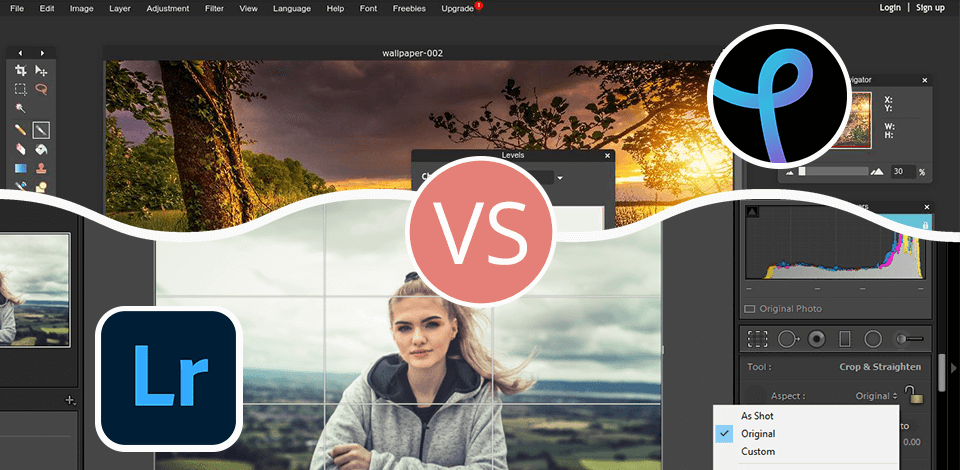
Task: Collapse Lightroom right panel with side triangle
Action: tap(953, 368)
